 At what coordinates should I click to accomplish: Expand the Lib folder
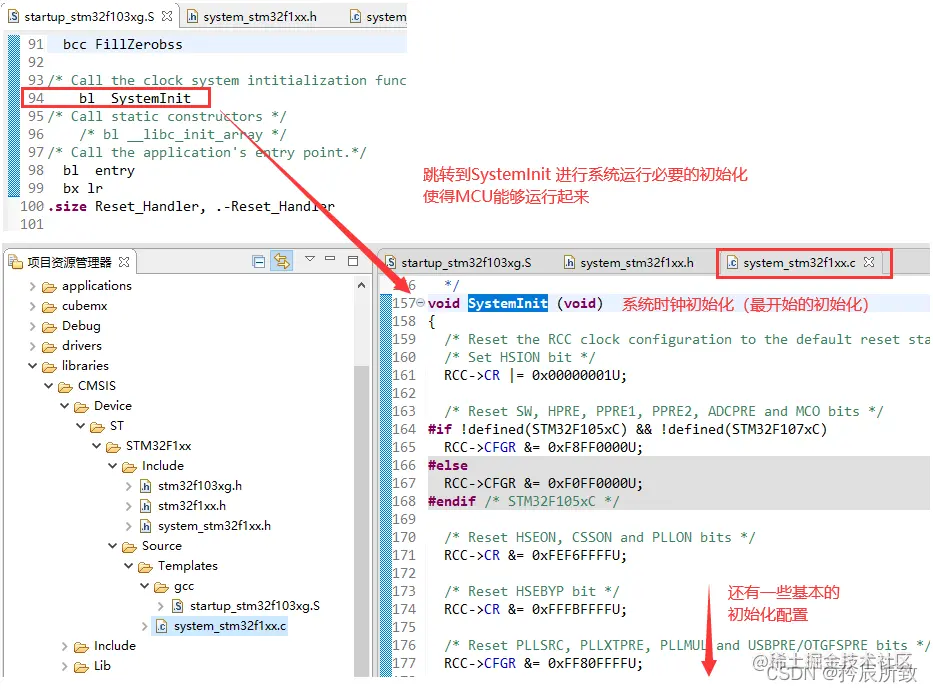coord(65,666)
